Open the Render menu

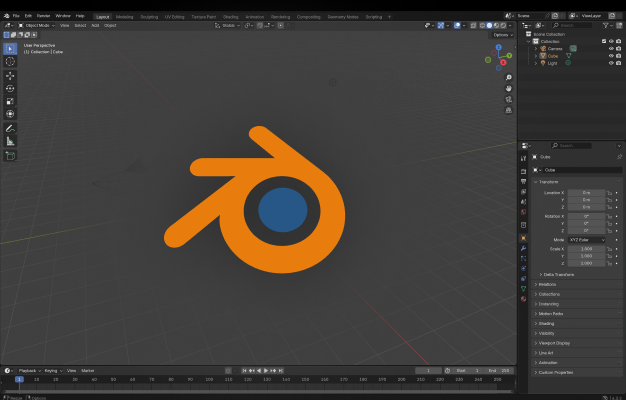click(x=43, y=16)
